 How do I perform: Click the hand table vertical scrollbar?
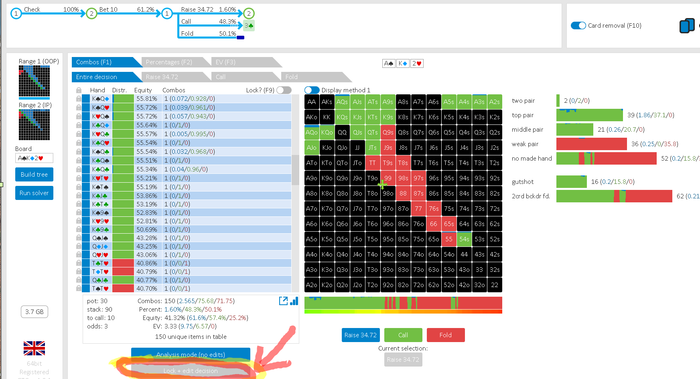coord(295,170)
